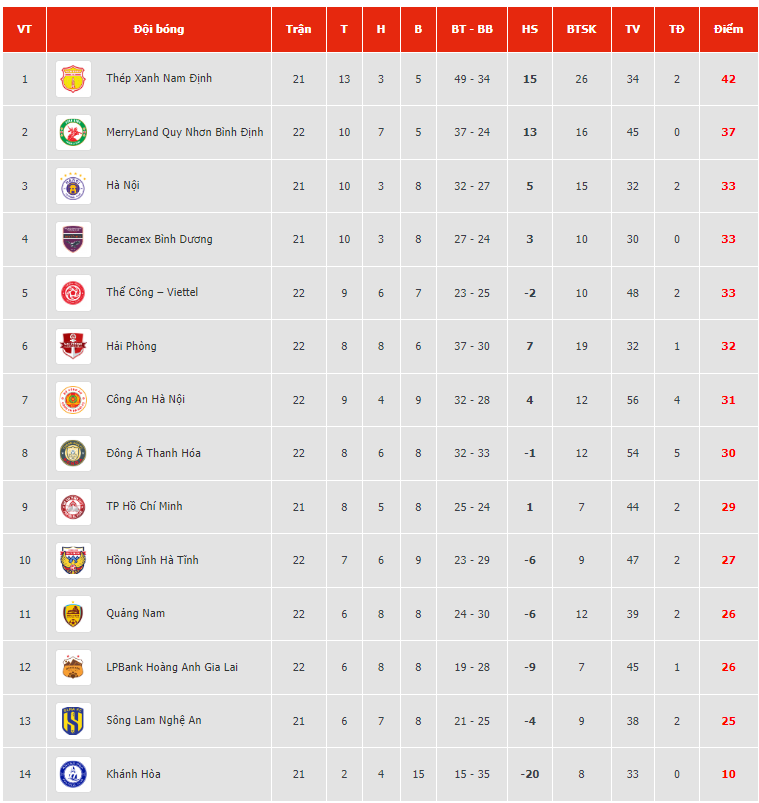
Task: Click Thép Xanh Nam Định's 42 points value
Action: click(x=728, y=79)
